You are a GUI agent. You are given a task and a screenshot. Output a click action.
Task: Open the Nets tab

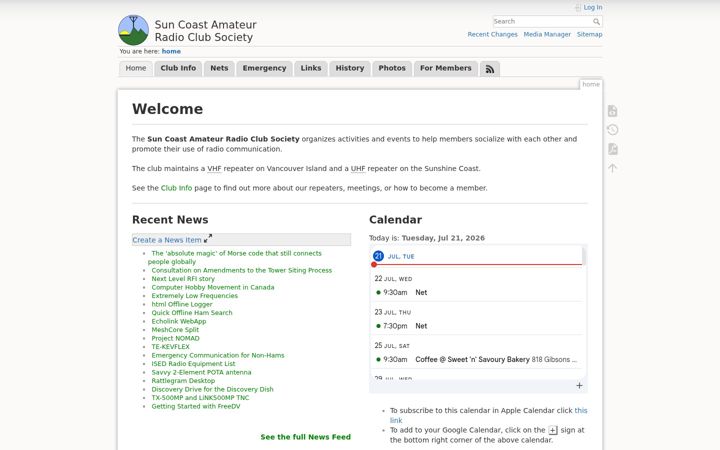point(219,68)
